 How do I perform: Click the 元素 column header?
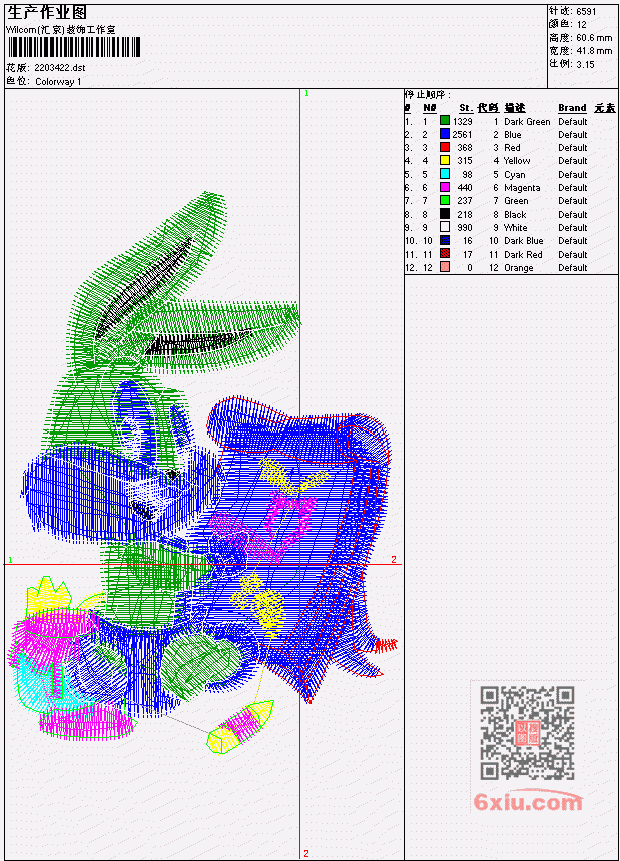pos(605,108)
